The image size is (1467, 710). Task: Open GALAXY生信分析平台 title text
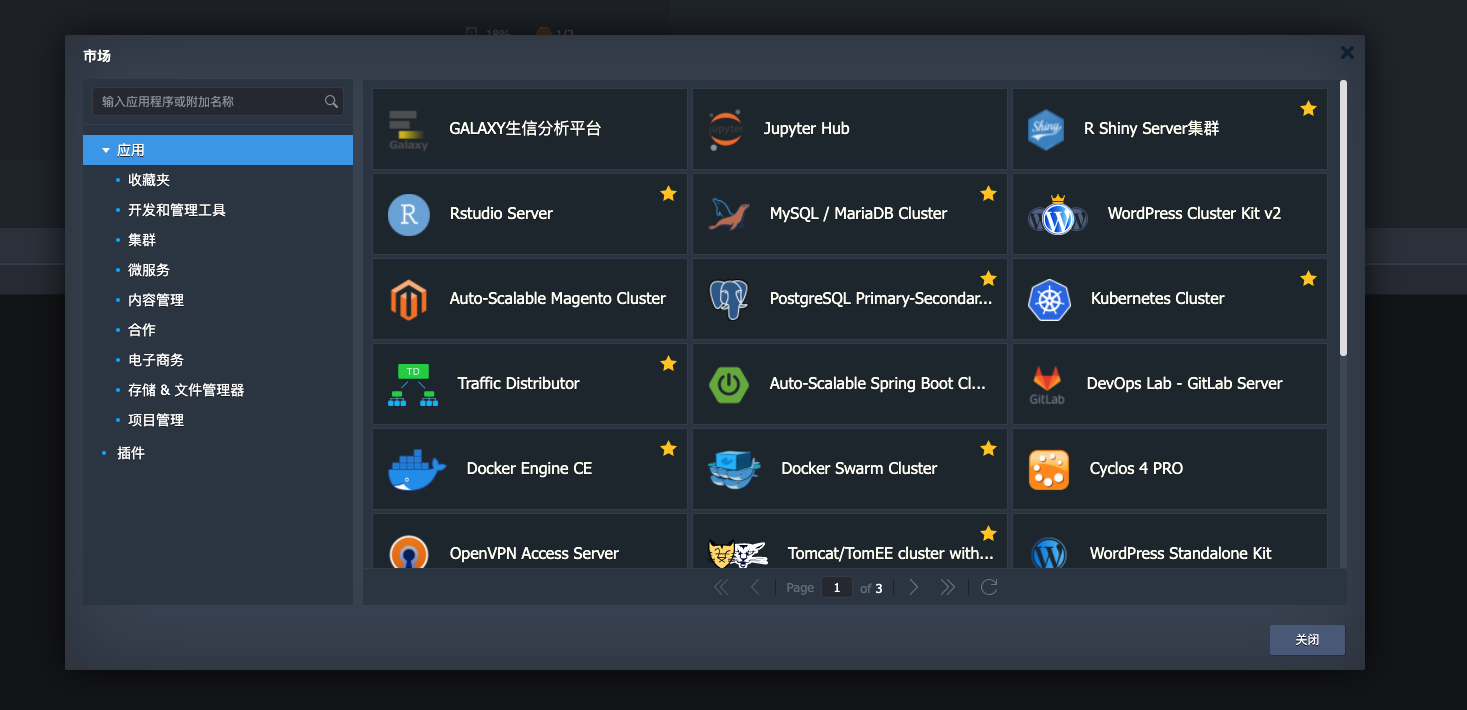(525, 129)
